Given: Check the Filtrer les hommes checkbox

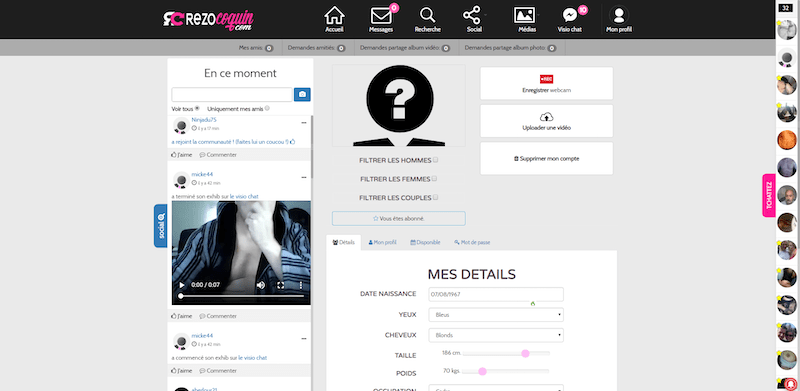Looking at the screenshot, I should click(x=435, y=160).
